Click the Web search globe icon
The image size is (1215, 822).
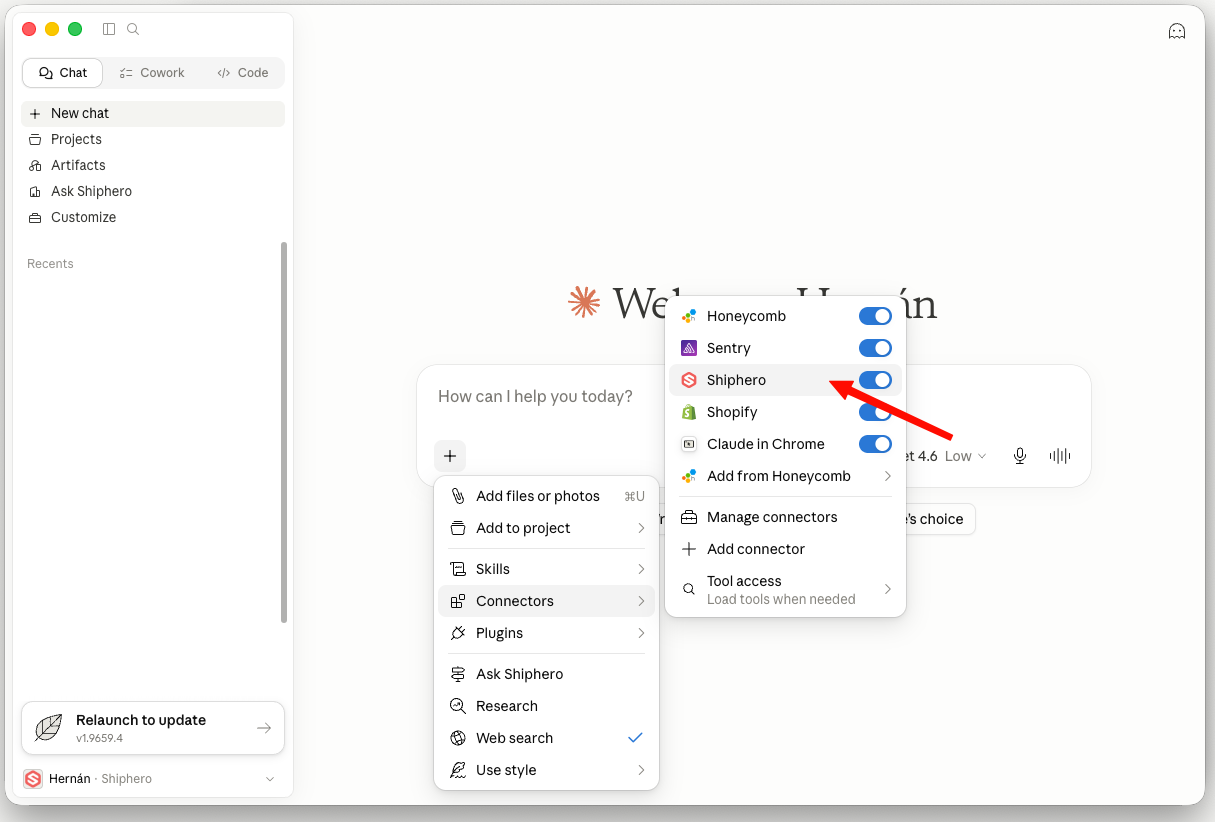458,738
